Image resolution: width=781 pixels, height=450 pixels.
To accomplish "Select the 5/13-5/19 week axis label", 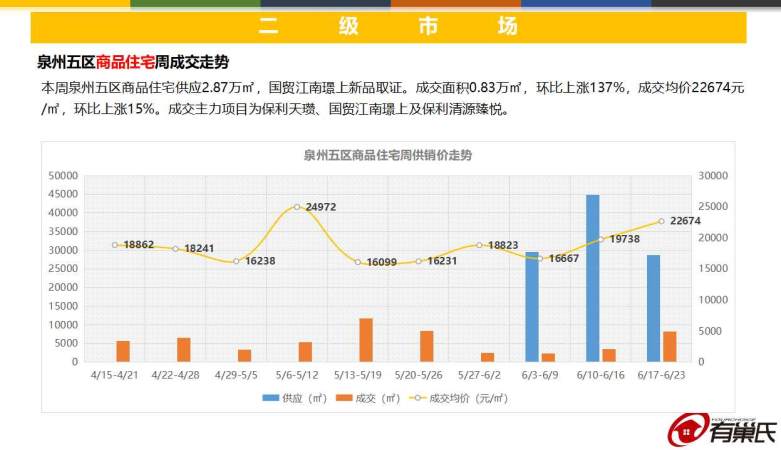I will (358, 375).
